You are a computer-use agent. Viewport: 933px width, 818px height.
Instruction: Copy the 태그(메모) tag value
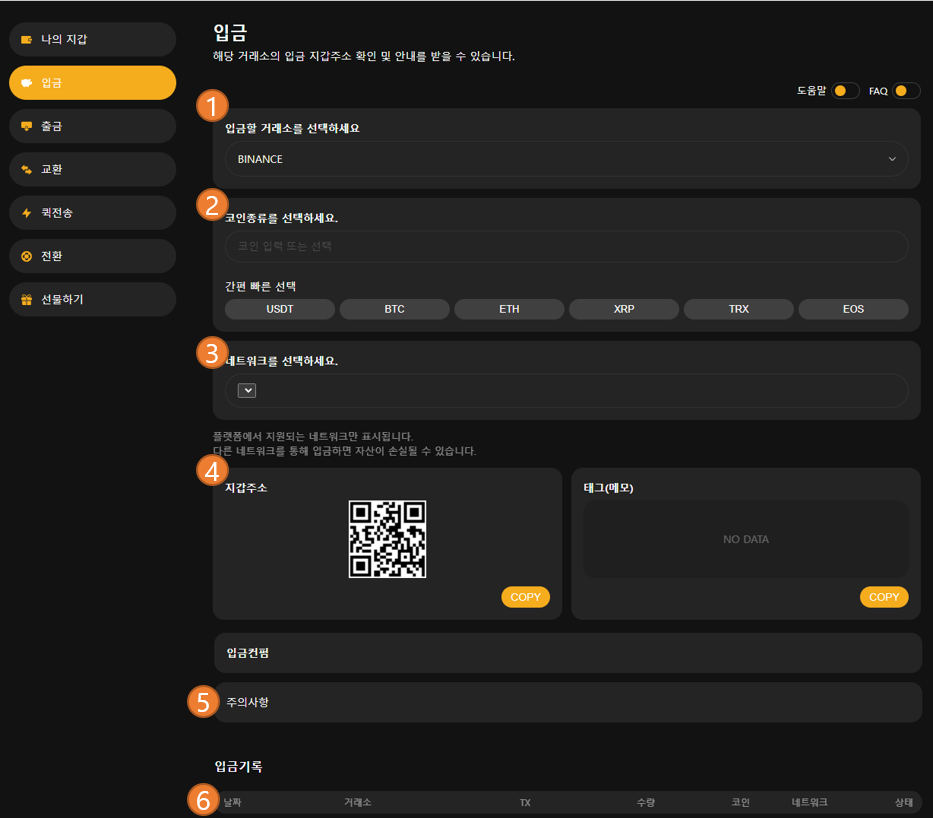pyautogui.click(x=884, y=597)
